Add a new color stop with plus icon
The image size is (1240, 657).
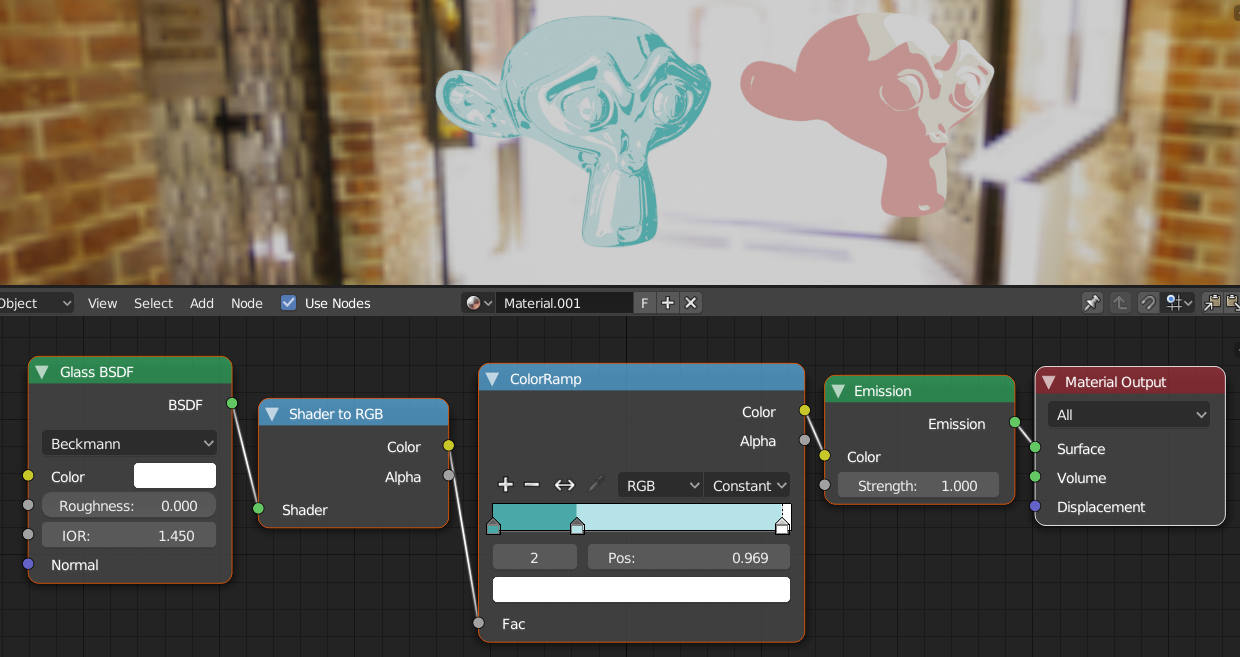(505, 485)
